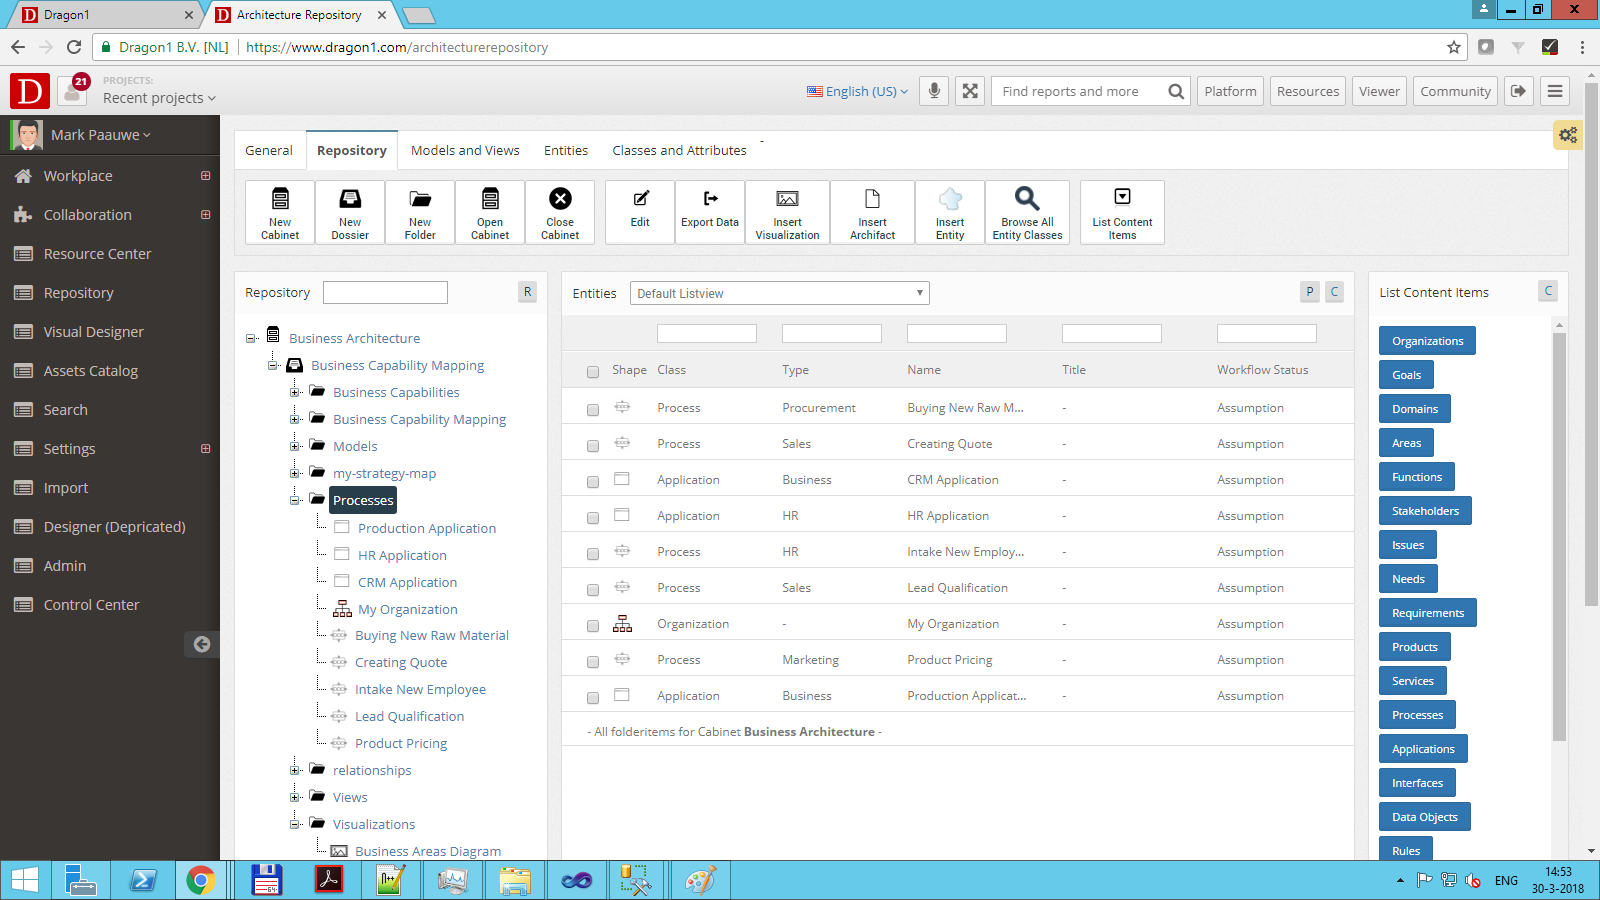Click the bookmark star in address bar
1600x900 pixels.
tap(1454, 47)
